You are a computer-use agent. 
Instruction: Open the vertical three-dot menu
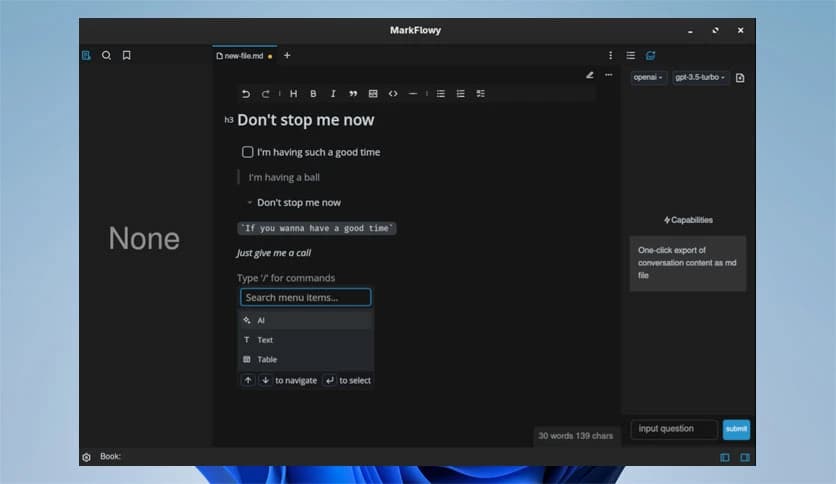[x=610, y=55]
